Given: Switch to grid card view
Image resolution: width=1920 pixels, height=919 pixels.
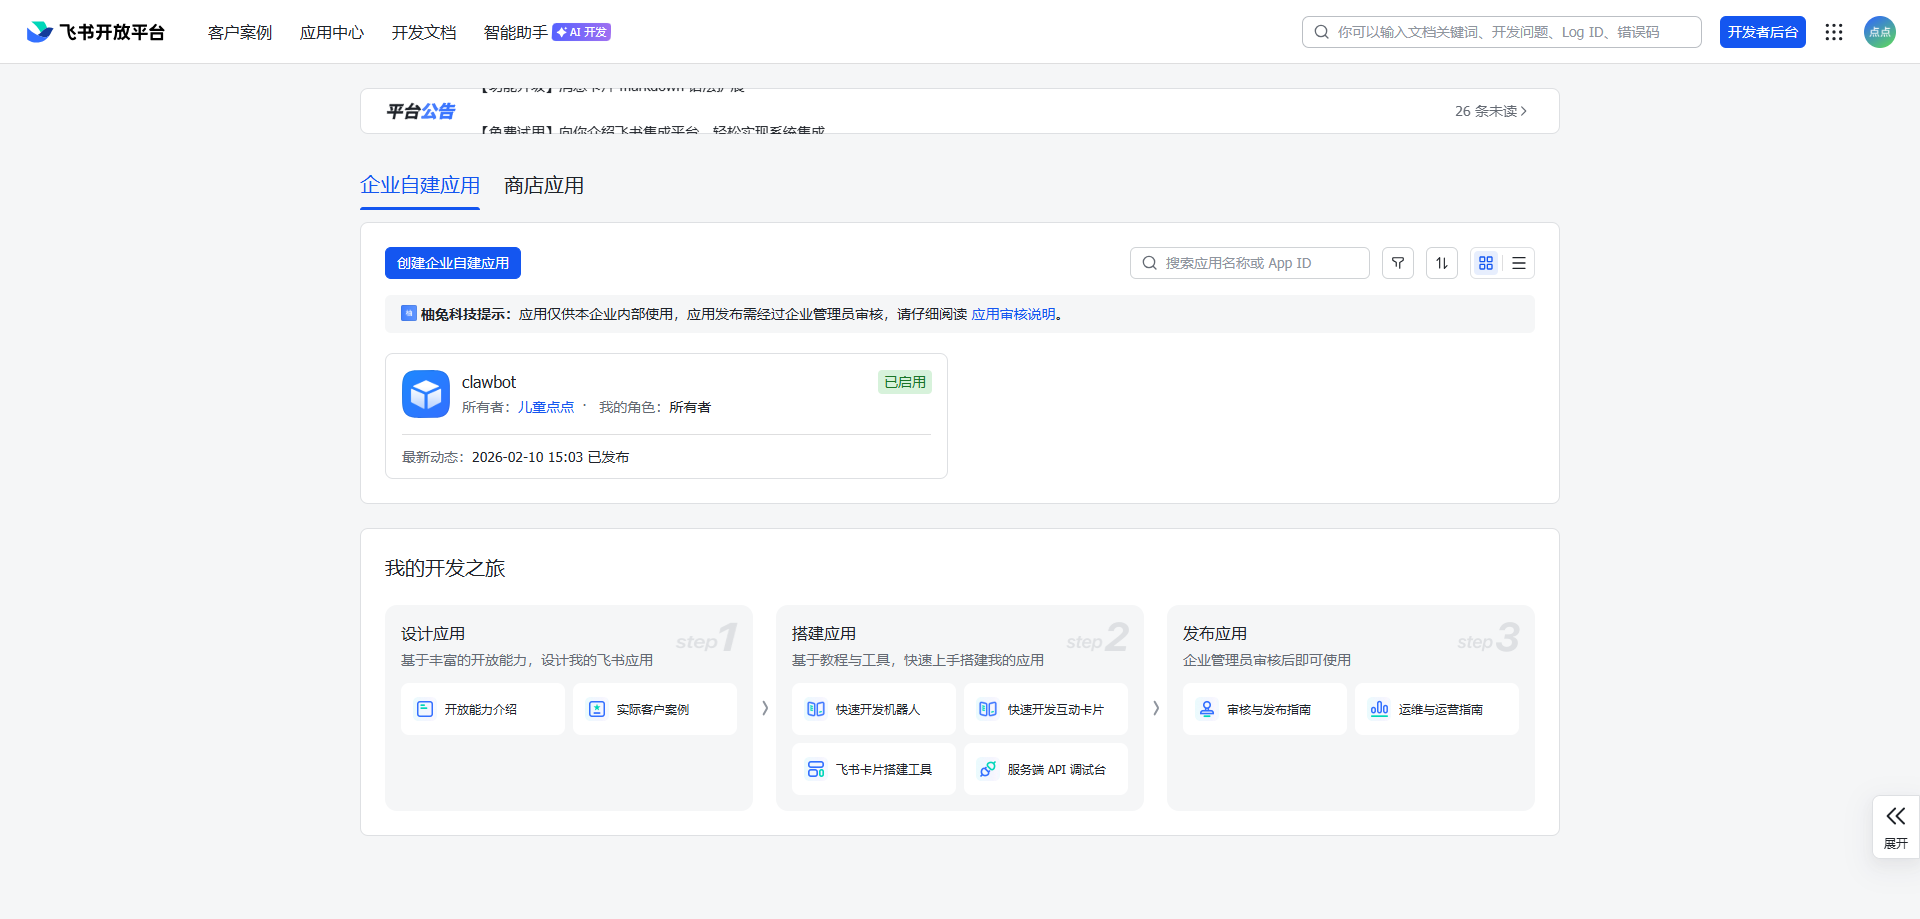Looking at the screenshot, I should tap(1486, 263).
